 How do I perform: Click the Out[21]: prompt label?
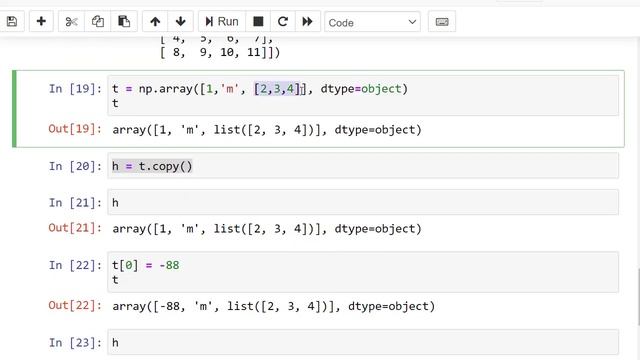pyautogui.click(x=75, y=227)
